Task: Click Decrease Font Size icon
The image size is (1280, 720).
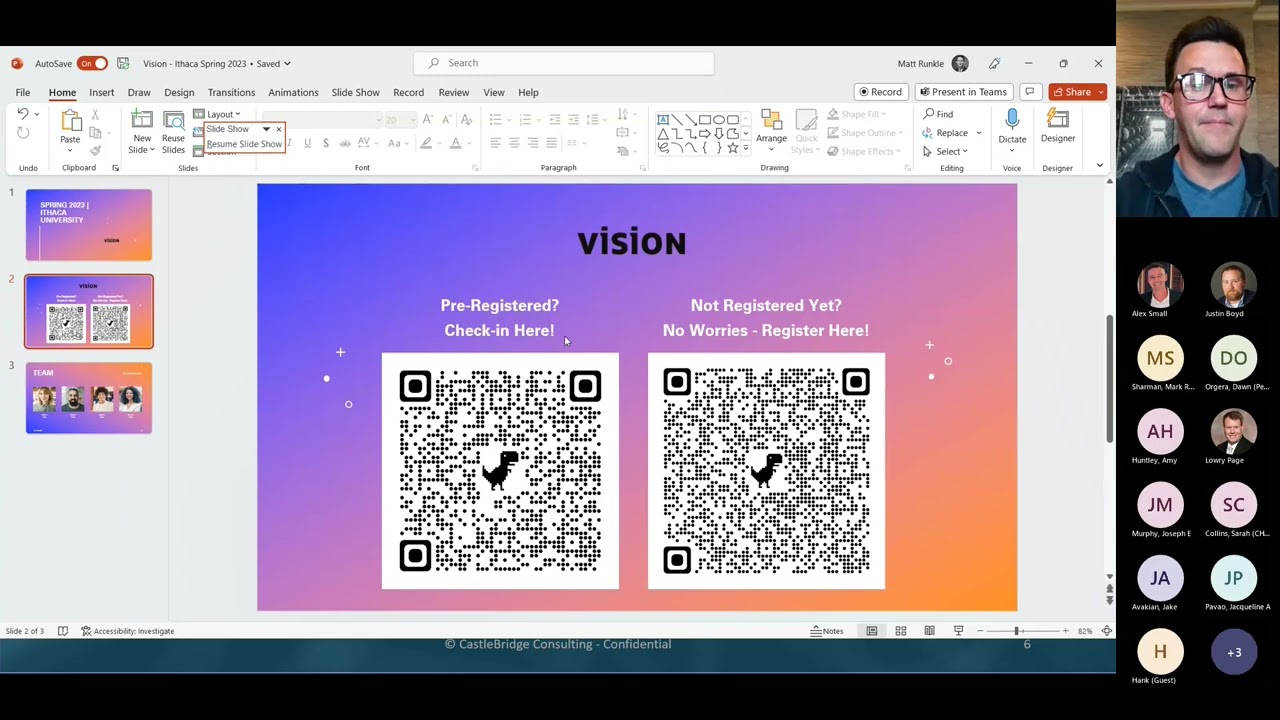Action: 446,119
